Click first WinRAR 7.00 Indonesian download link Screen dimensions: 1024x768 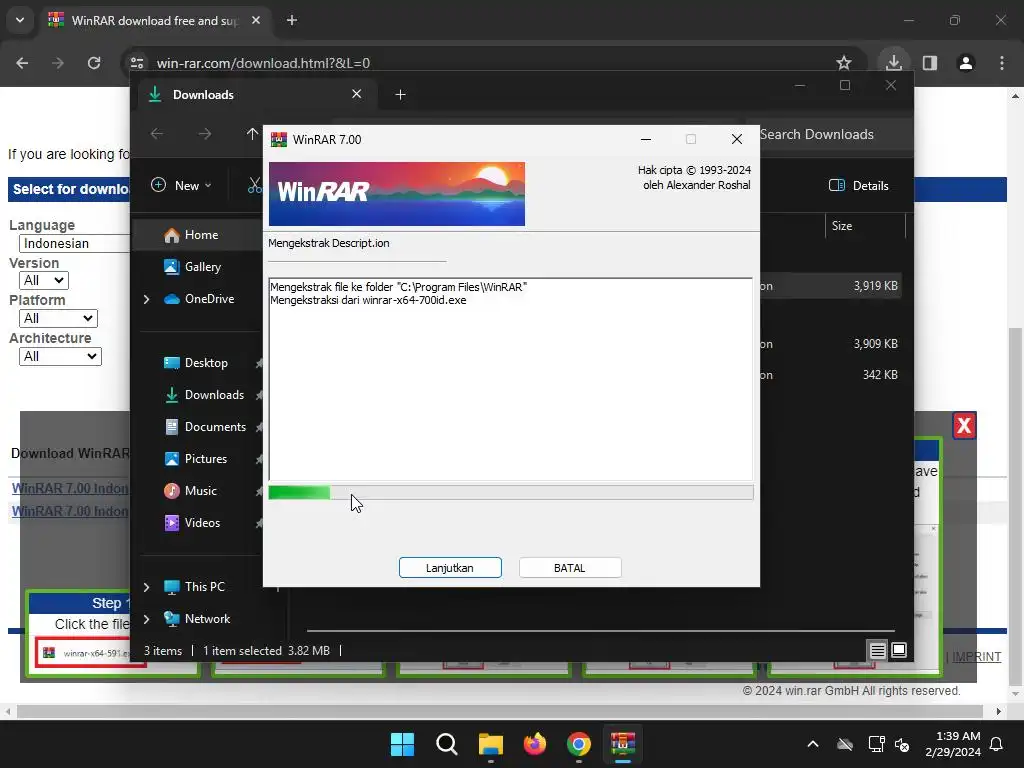70,488
